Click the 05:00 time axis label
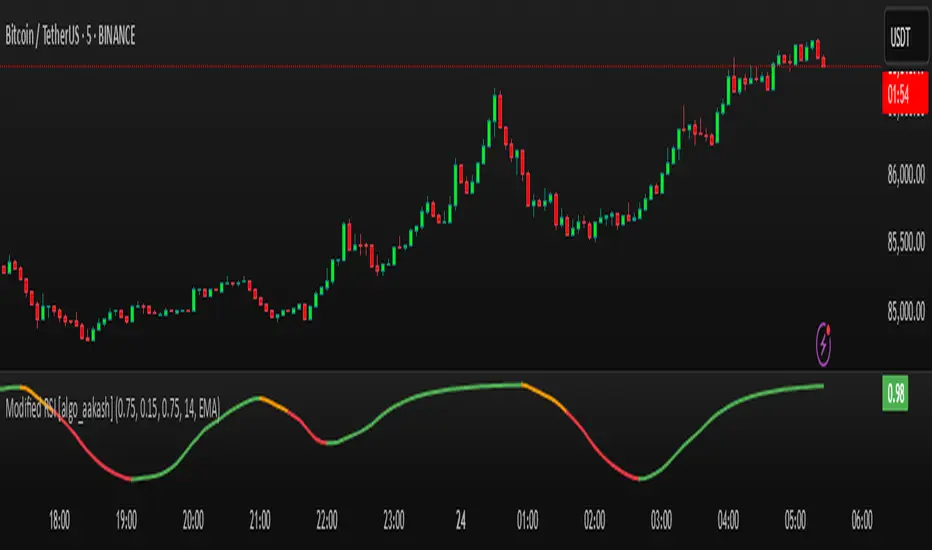 click(795, 520)
